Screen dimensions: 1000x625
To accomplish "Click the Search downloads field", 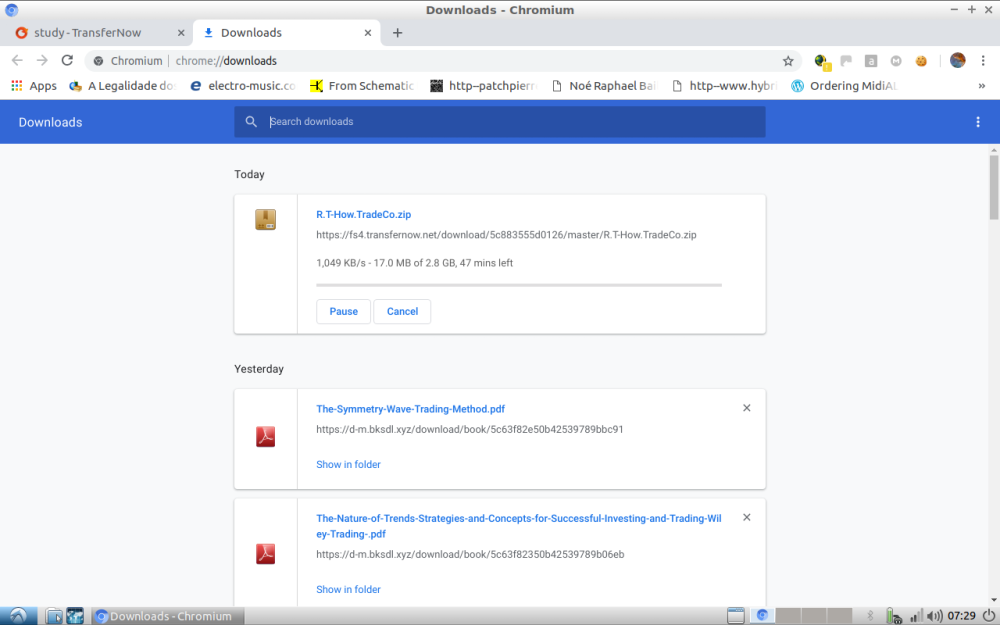I will [x=510, y=122].
